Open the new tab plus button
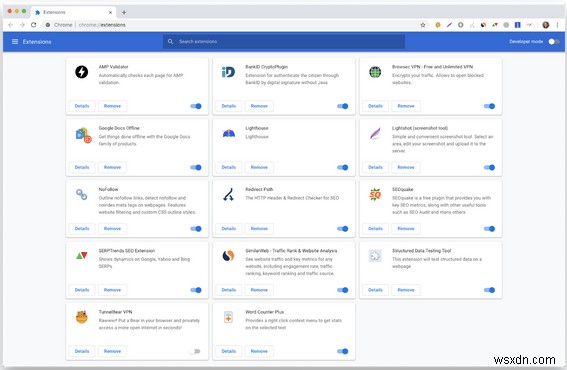Screen dimensions: 567x370 (x=124, y=12)
